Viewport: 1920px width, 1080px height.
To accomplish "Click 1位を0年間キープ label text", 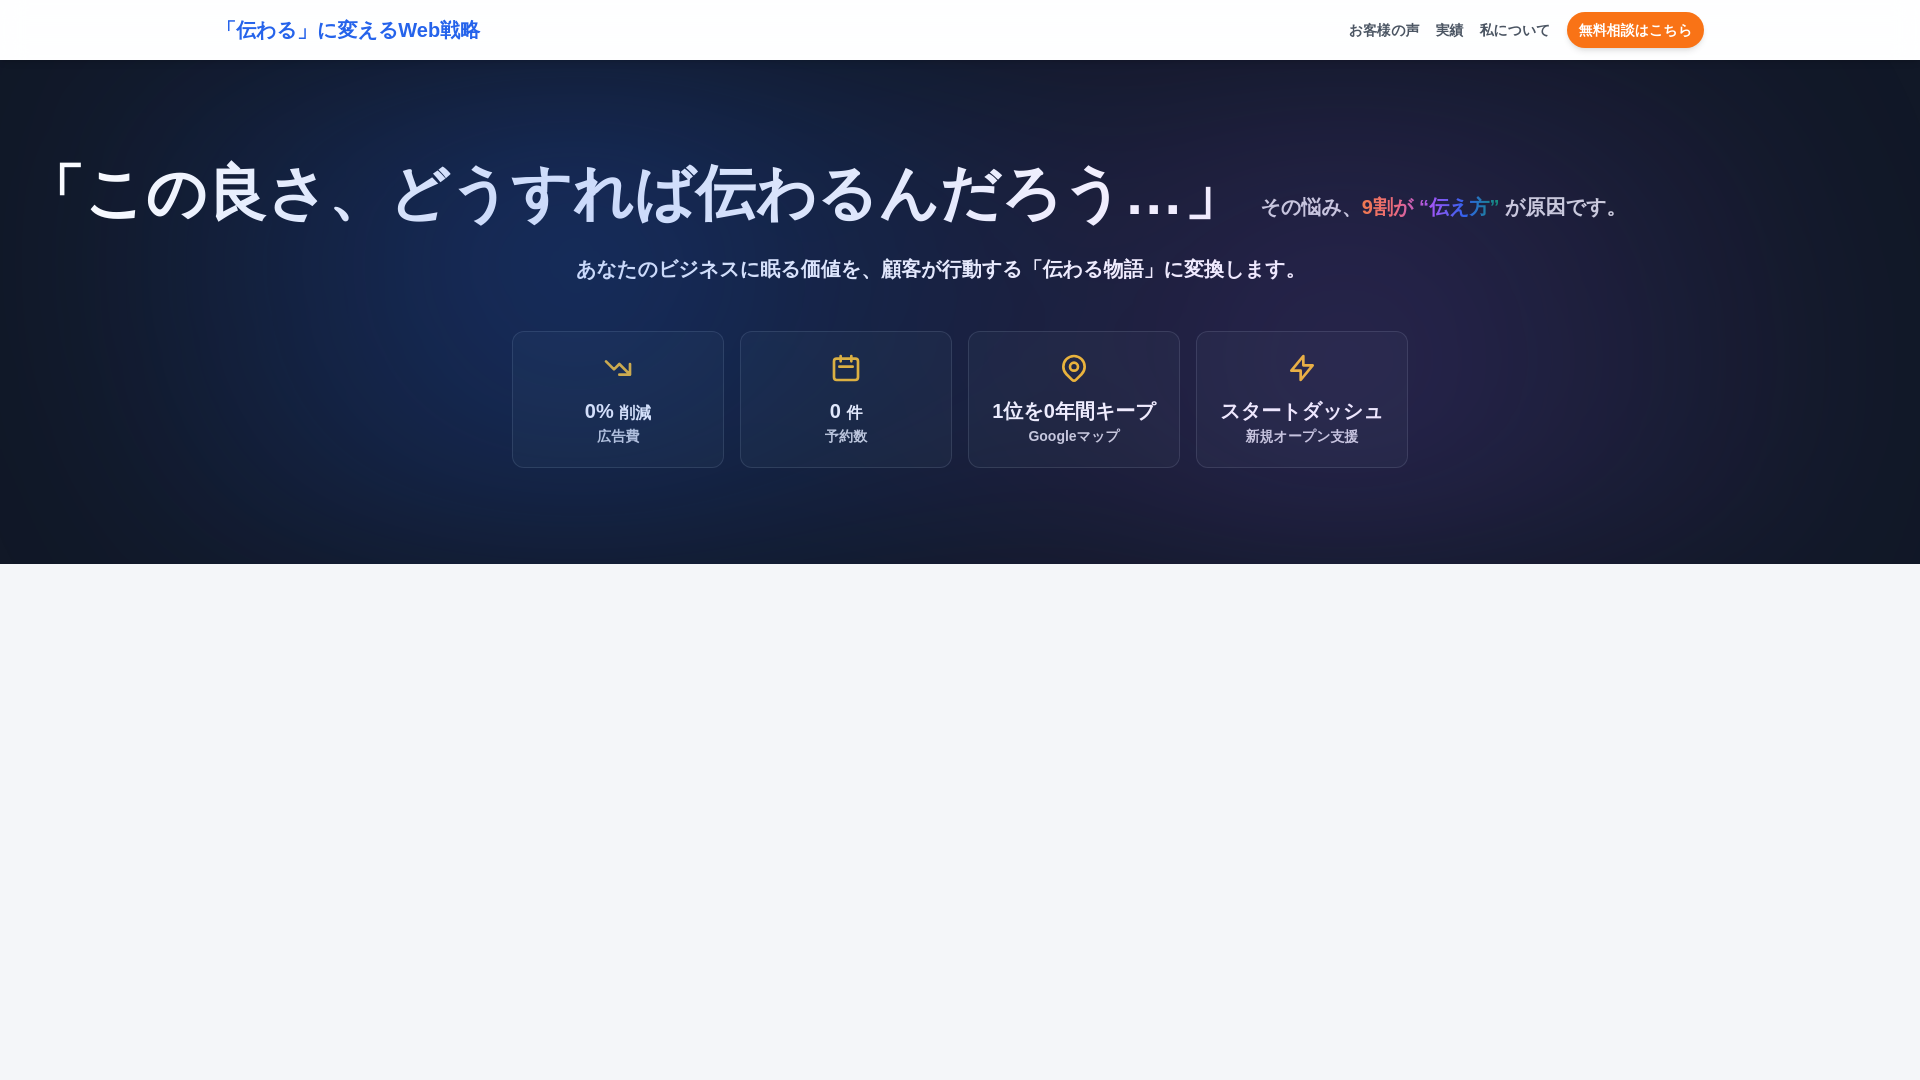I will point(1074,411).
